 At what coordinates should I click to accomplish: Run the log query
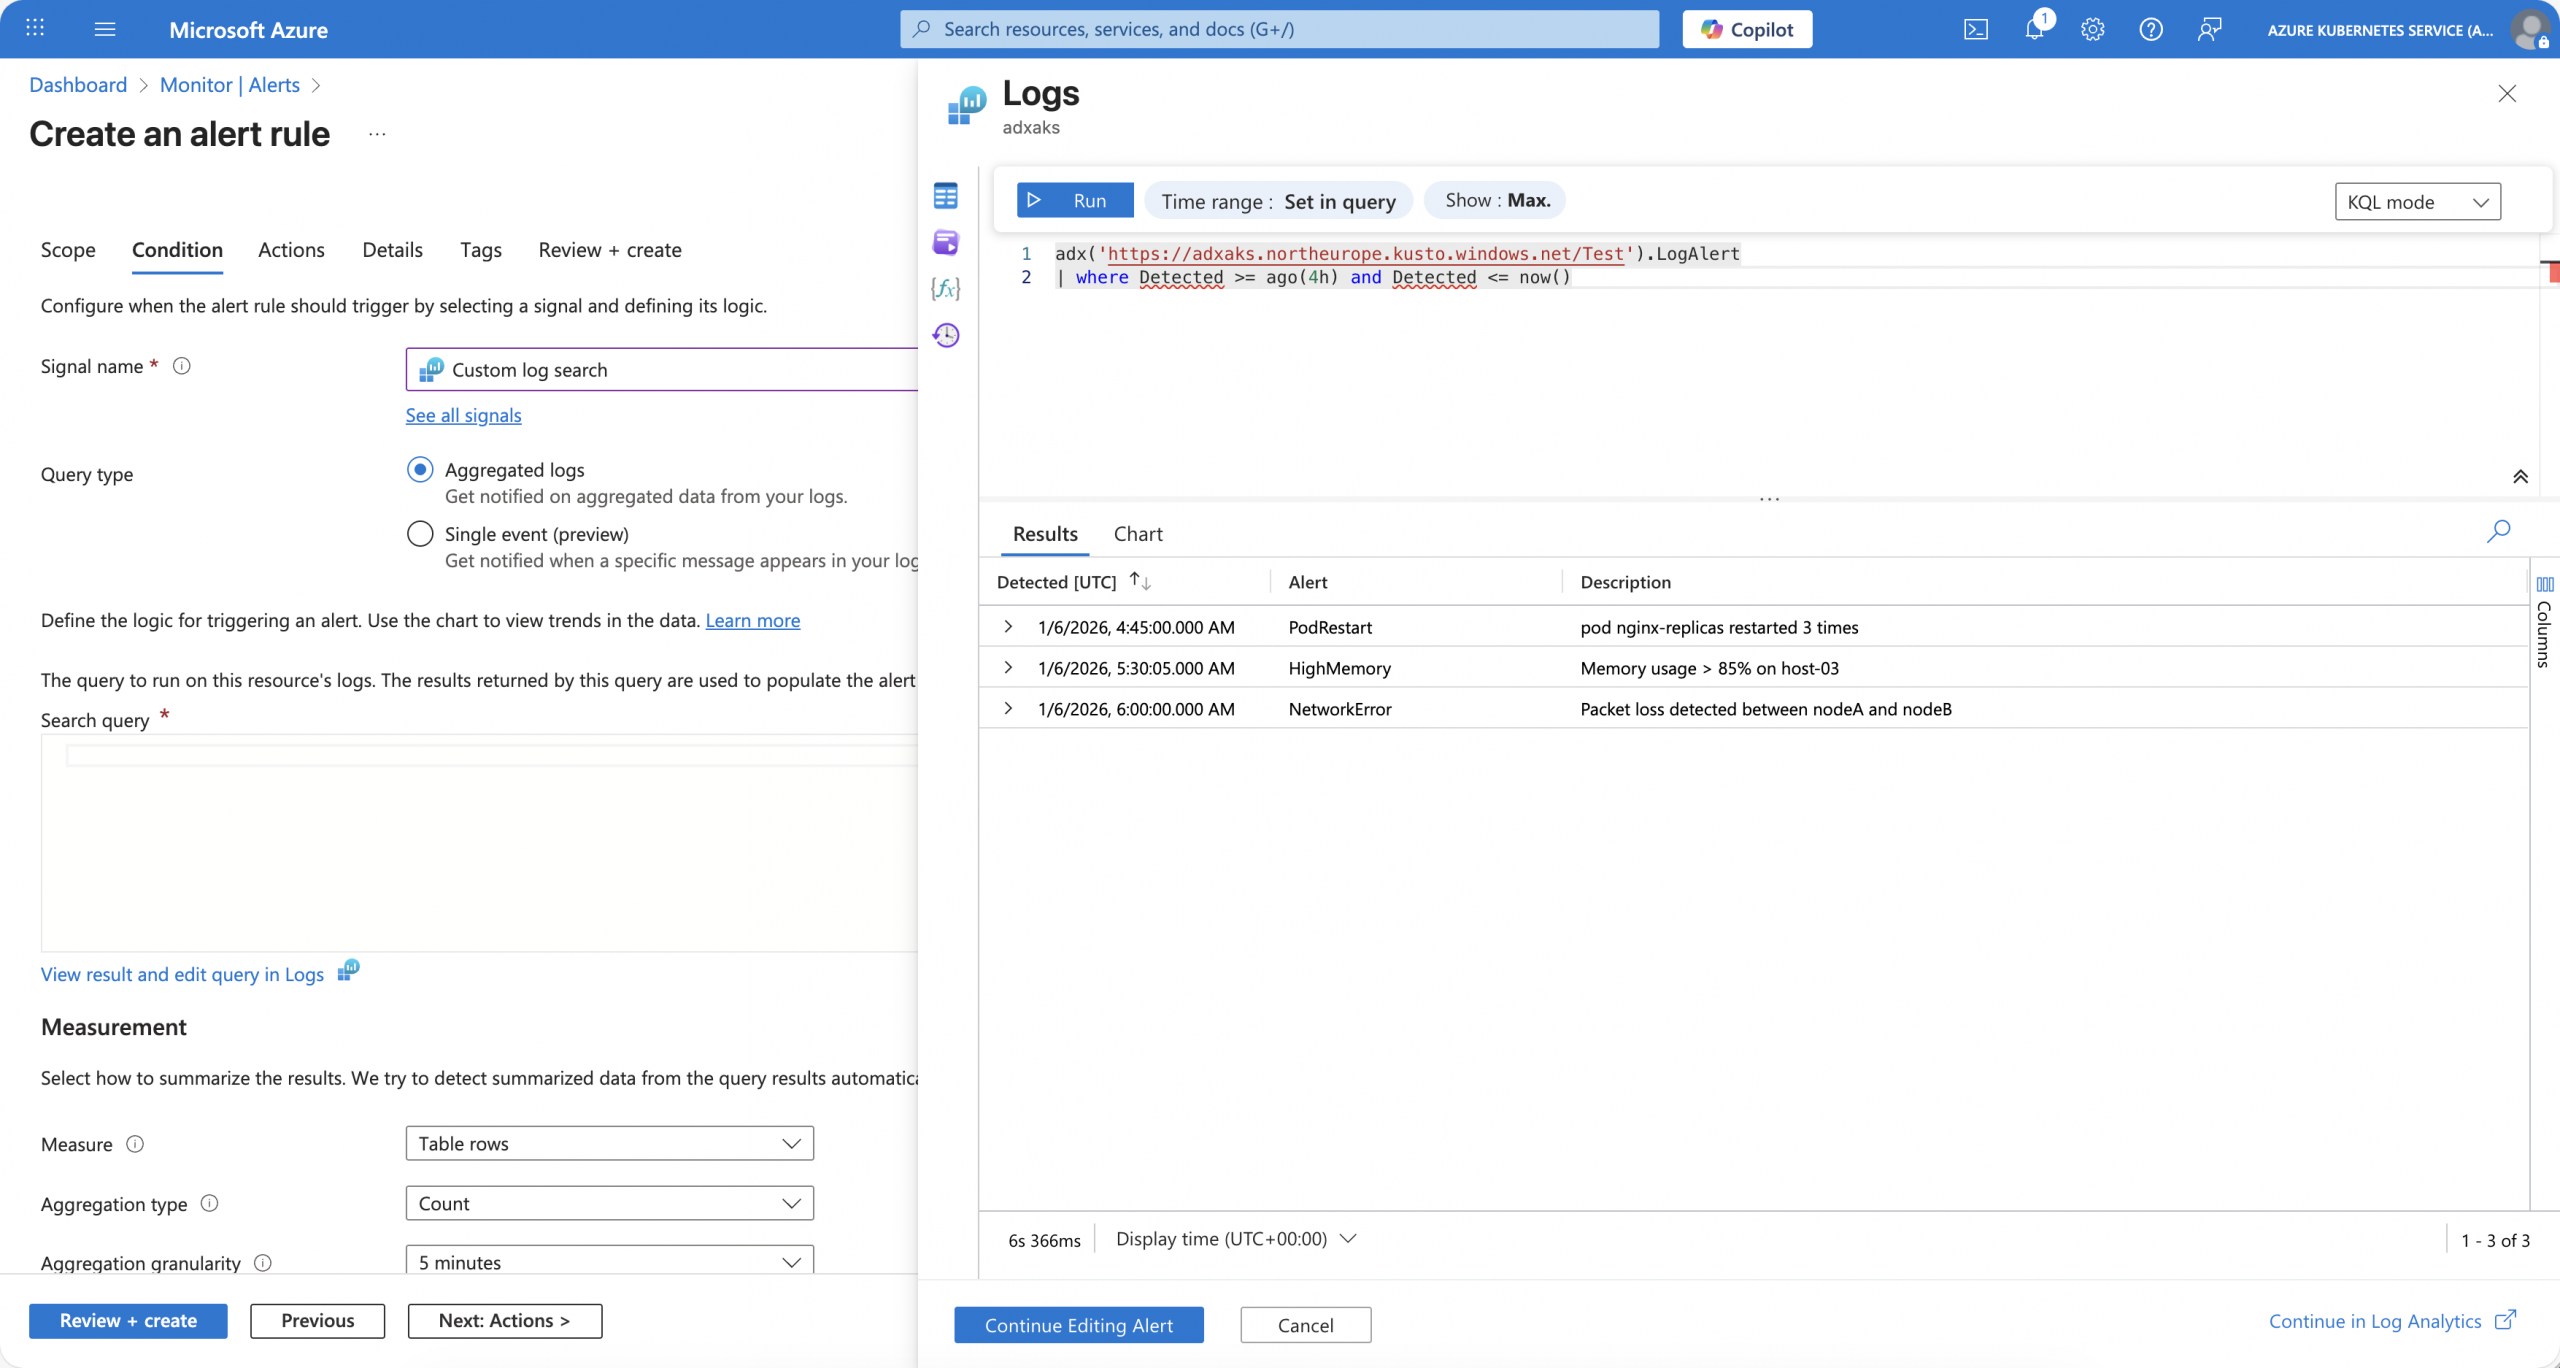pyautogui.click(x=1074, y=200)
